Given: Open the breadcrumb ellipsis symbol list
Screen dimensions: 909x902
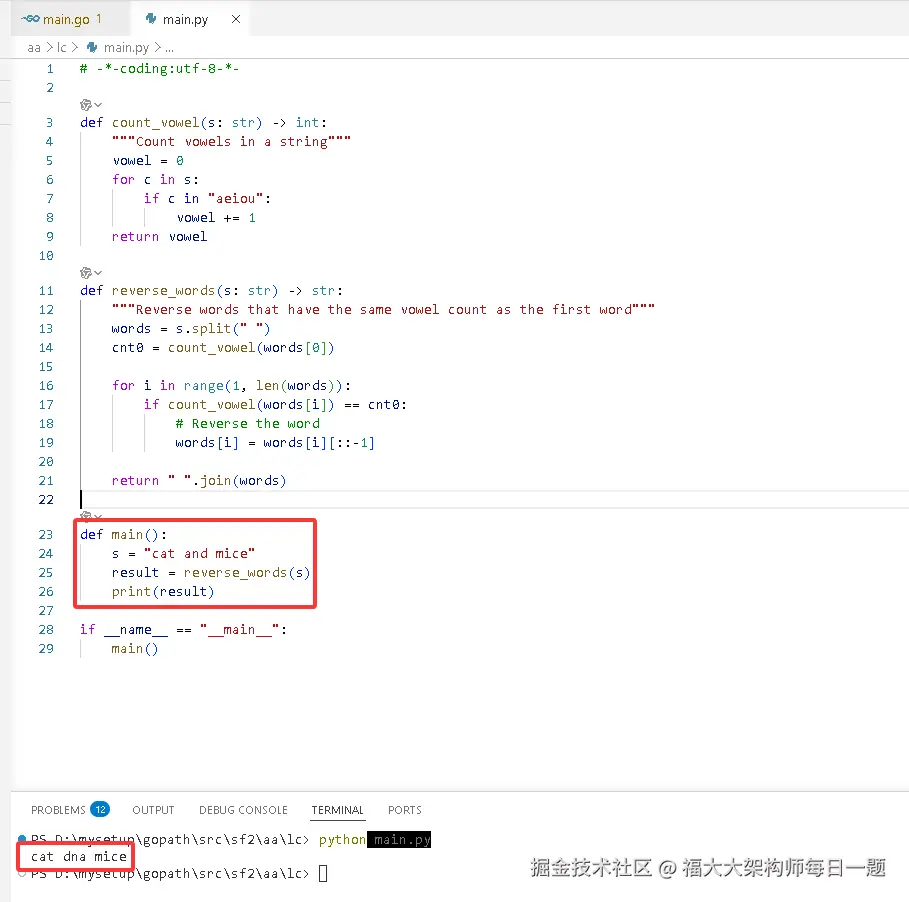Looking at the screenshot, I should (169, 48).
